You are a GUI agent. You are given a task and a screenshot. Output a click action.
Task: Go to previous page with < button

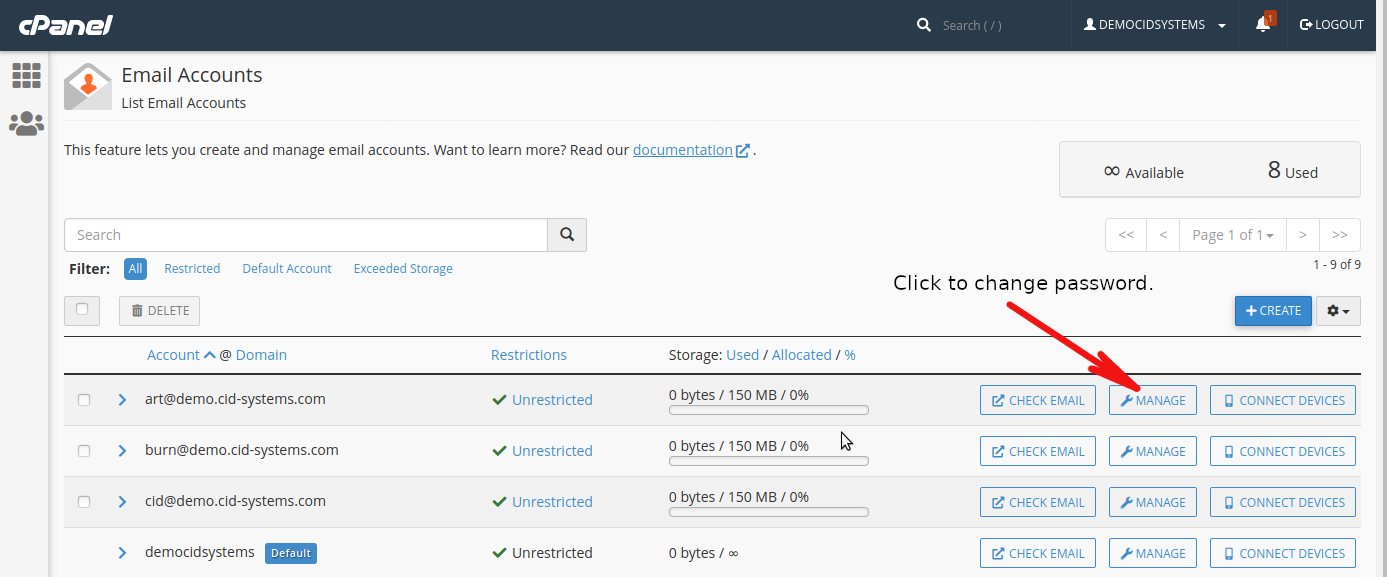[1163, 235]
